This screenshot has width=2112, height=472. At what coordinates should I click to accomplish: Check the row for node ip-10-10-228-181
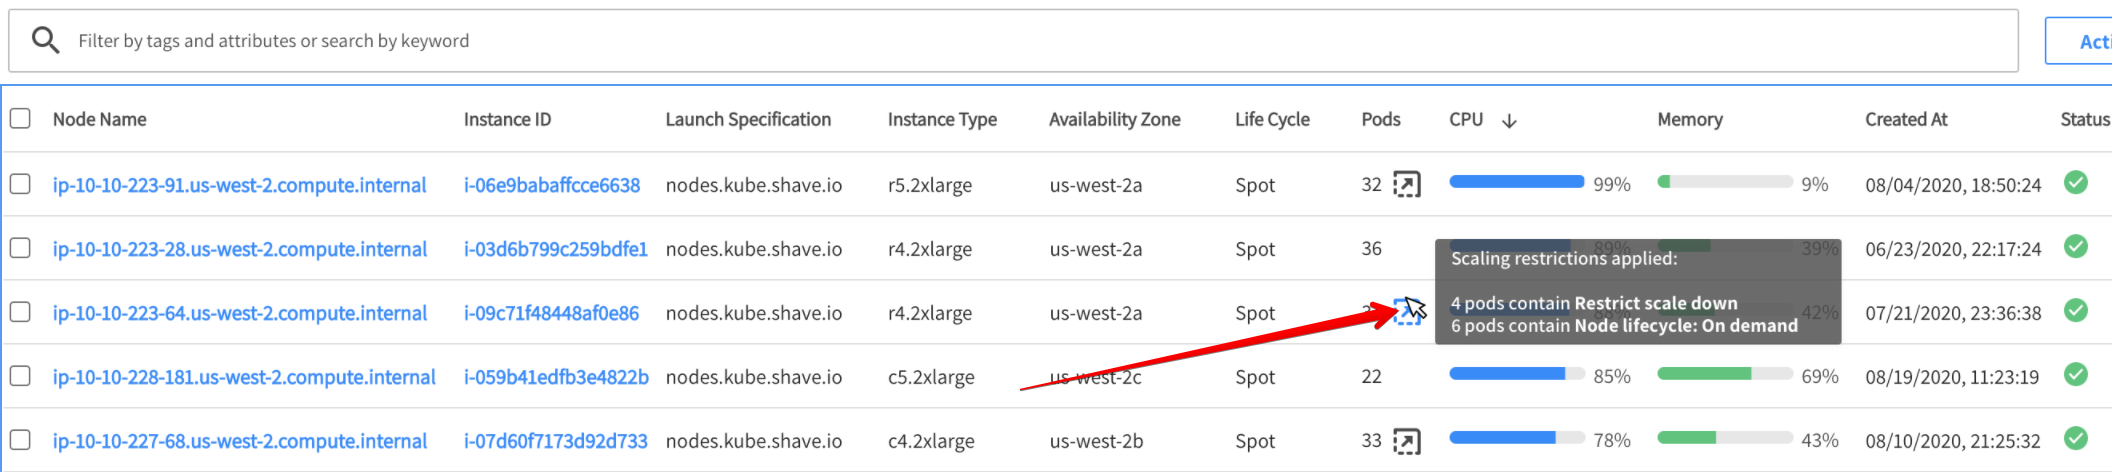[x=20, y=376]
